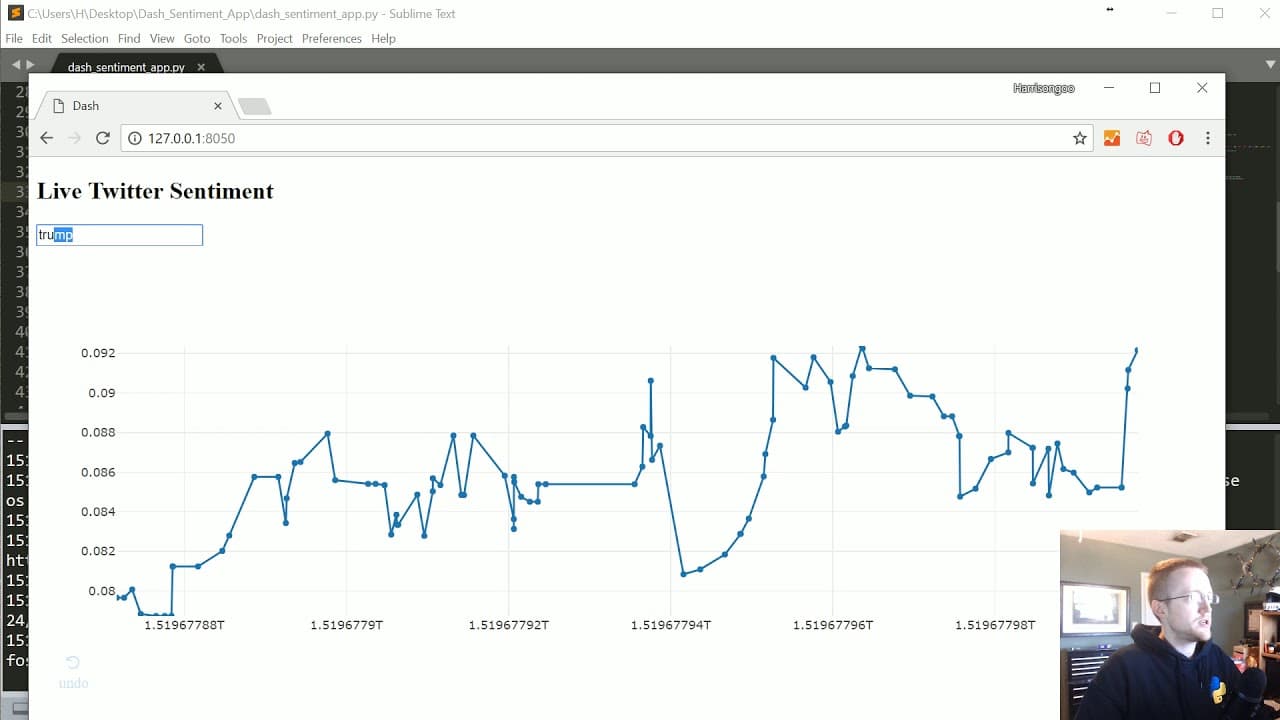Bookmark page with the star icon
Viewport: 1280px width, 720px height.
[x=1079, y=138]
